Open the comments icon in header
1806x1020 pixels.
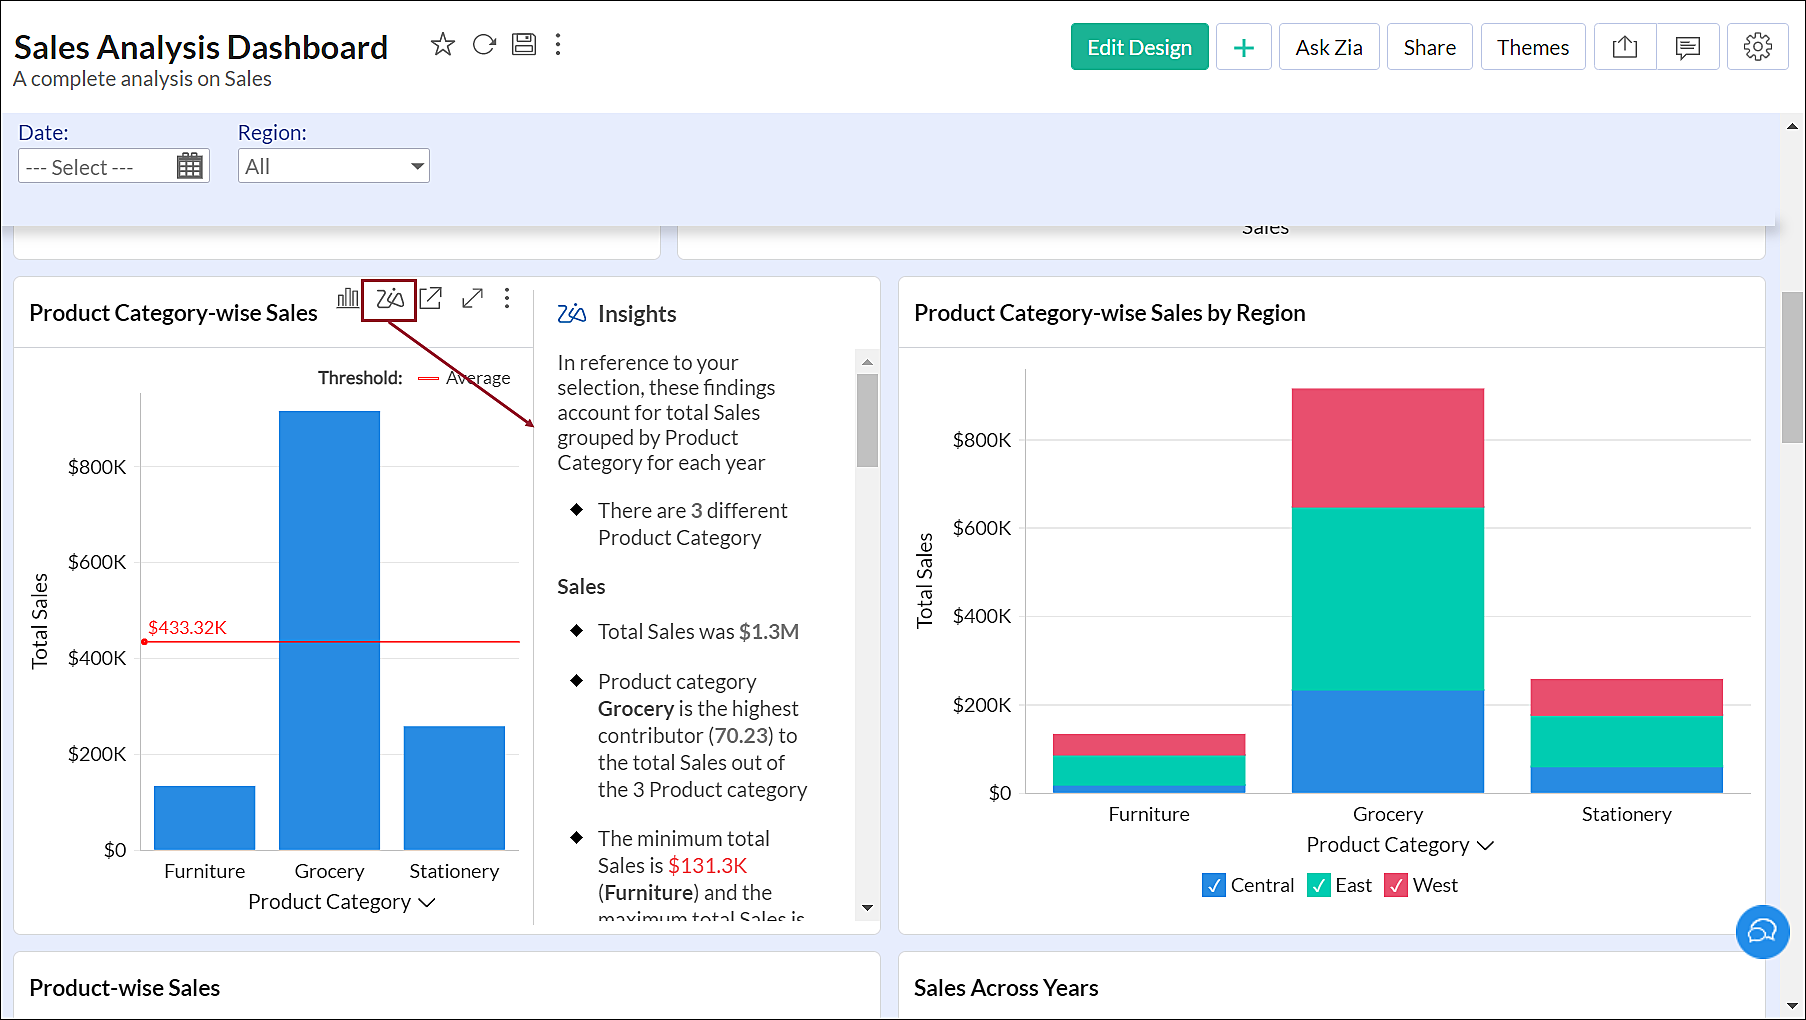[1688, 47]
